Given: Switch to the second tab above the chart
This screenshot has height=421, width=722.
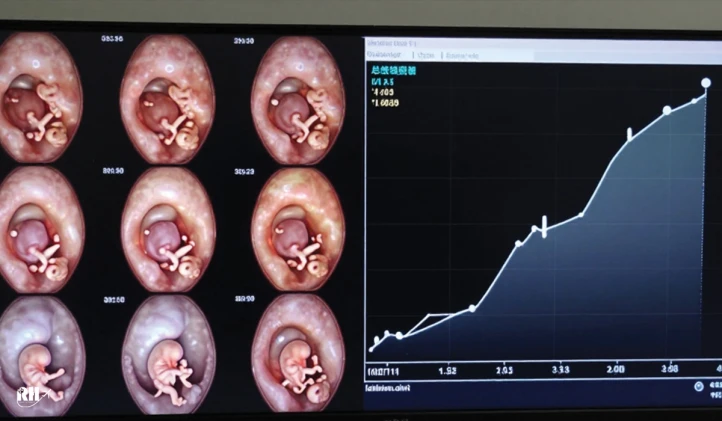Looking at the screenshot, I should pyautogui.click(x=424, y=56).
